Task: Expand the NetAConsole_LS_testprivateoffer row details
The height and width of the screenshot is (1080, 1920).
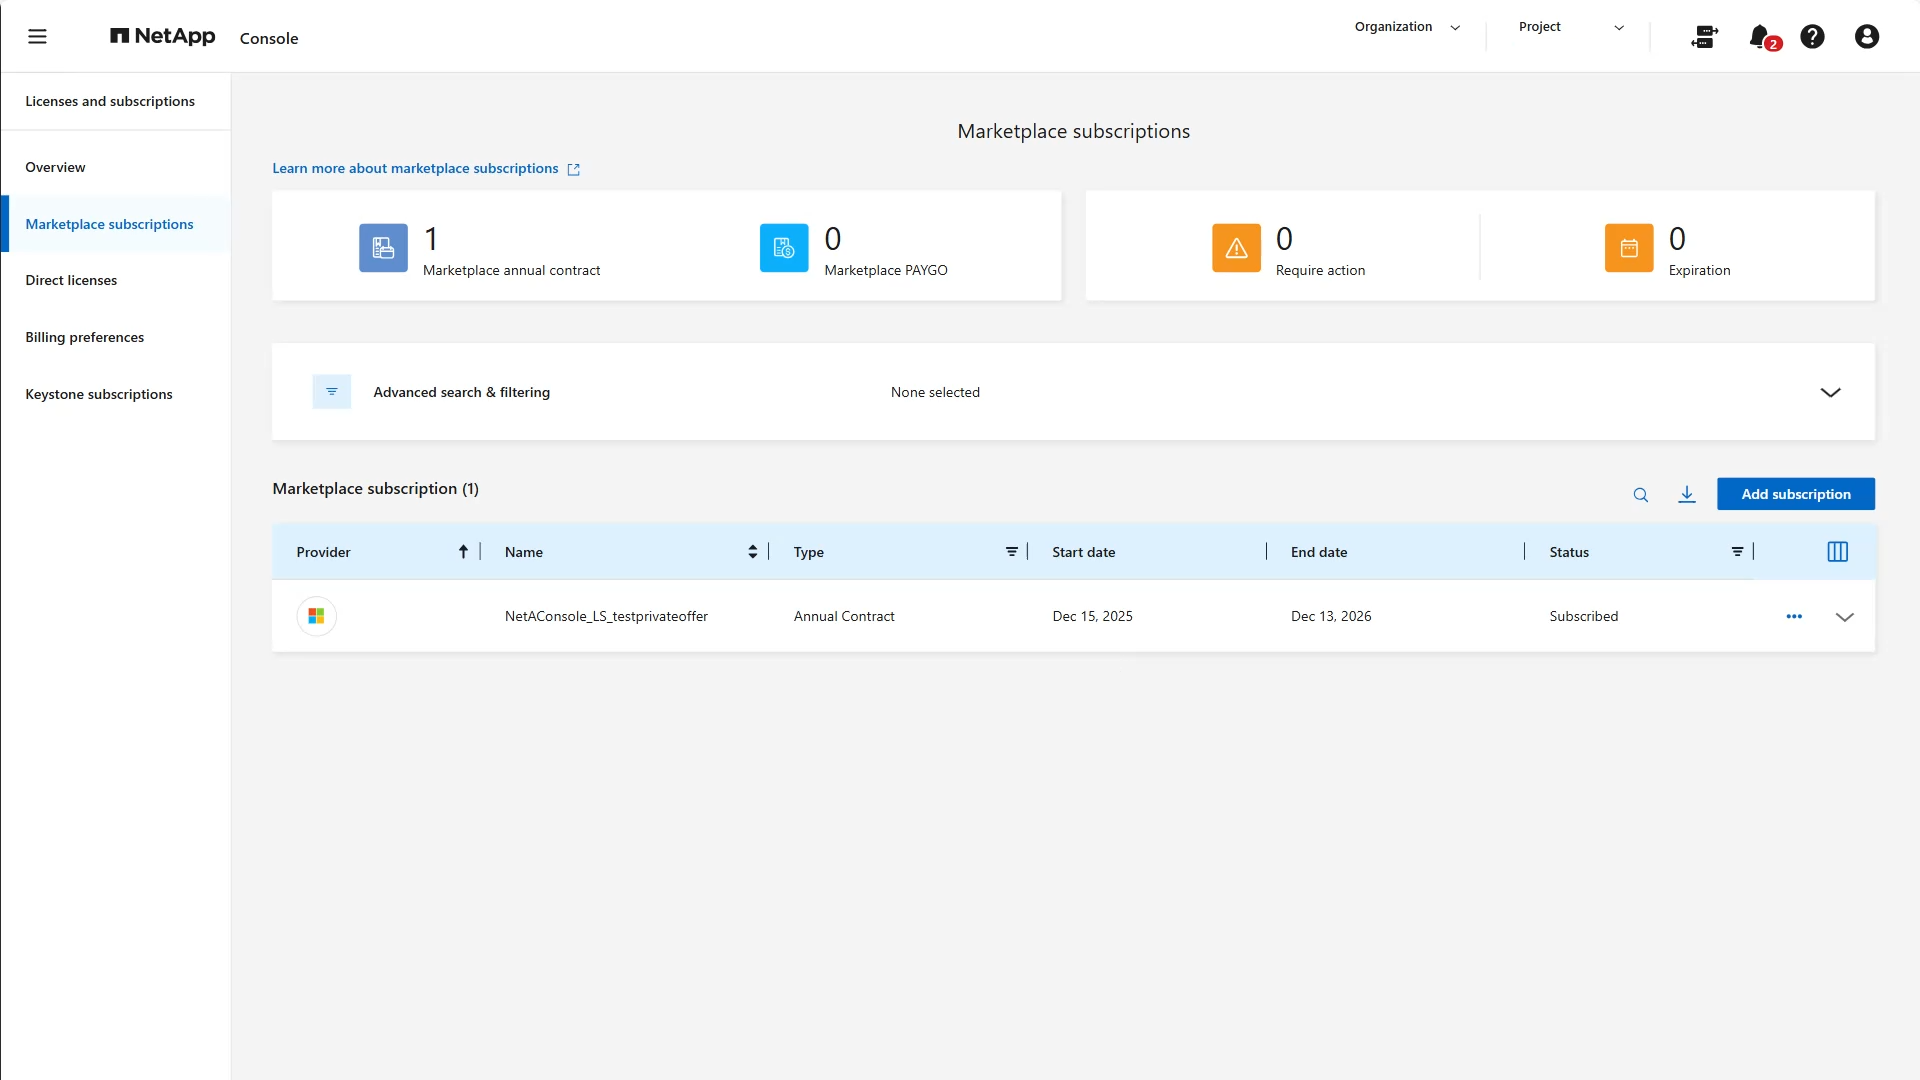Action: point(1845,617)
